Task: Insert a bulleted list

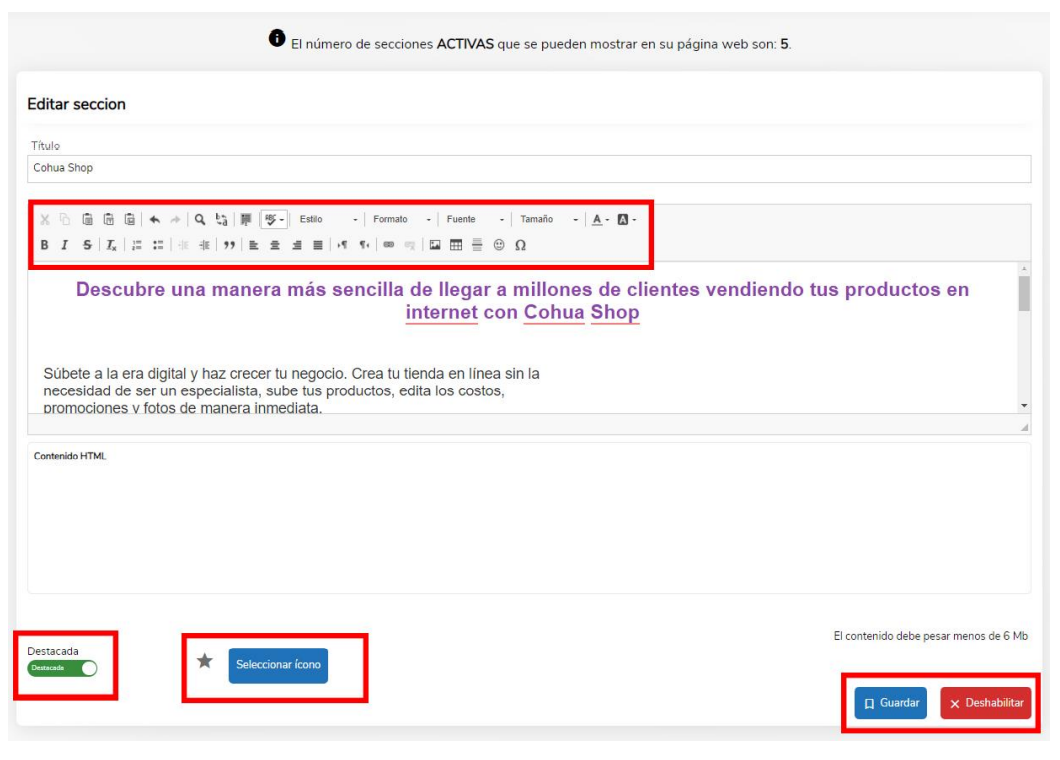Action: click(x=158, y=245)
